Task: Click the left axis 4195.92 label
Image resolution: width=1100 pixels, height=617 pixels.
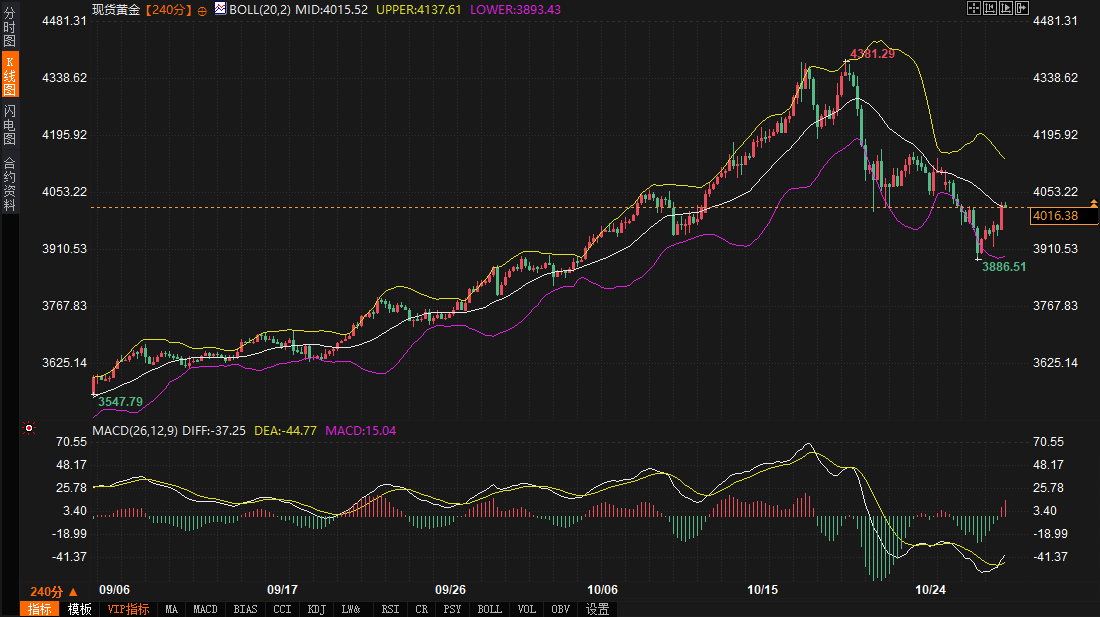Action: coord(65,135)
